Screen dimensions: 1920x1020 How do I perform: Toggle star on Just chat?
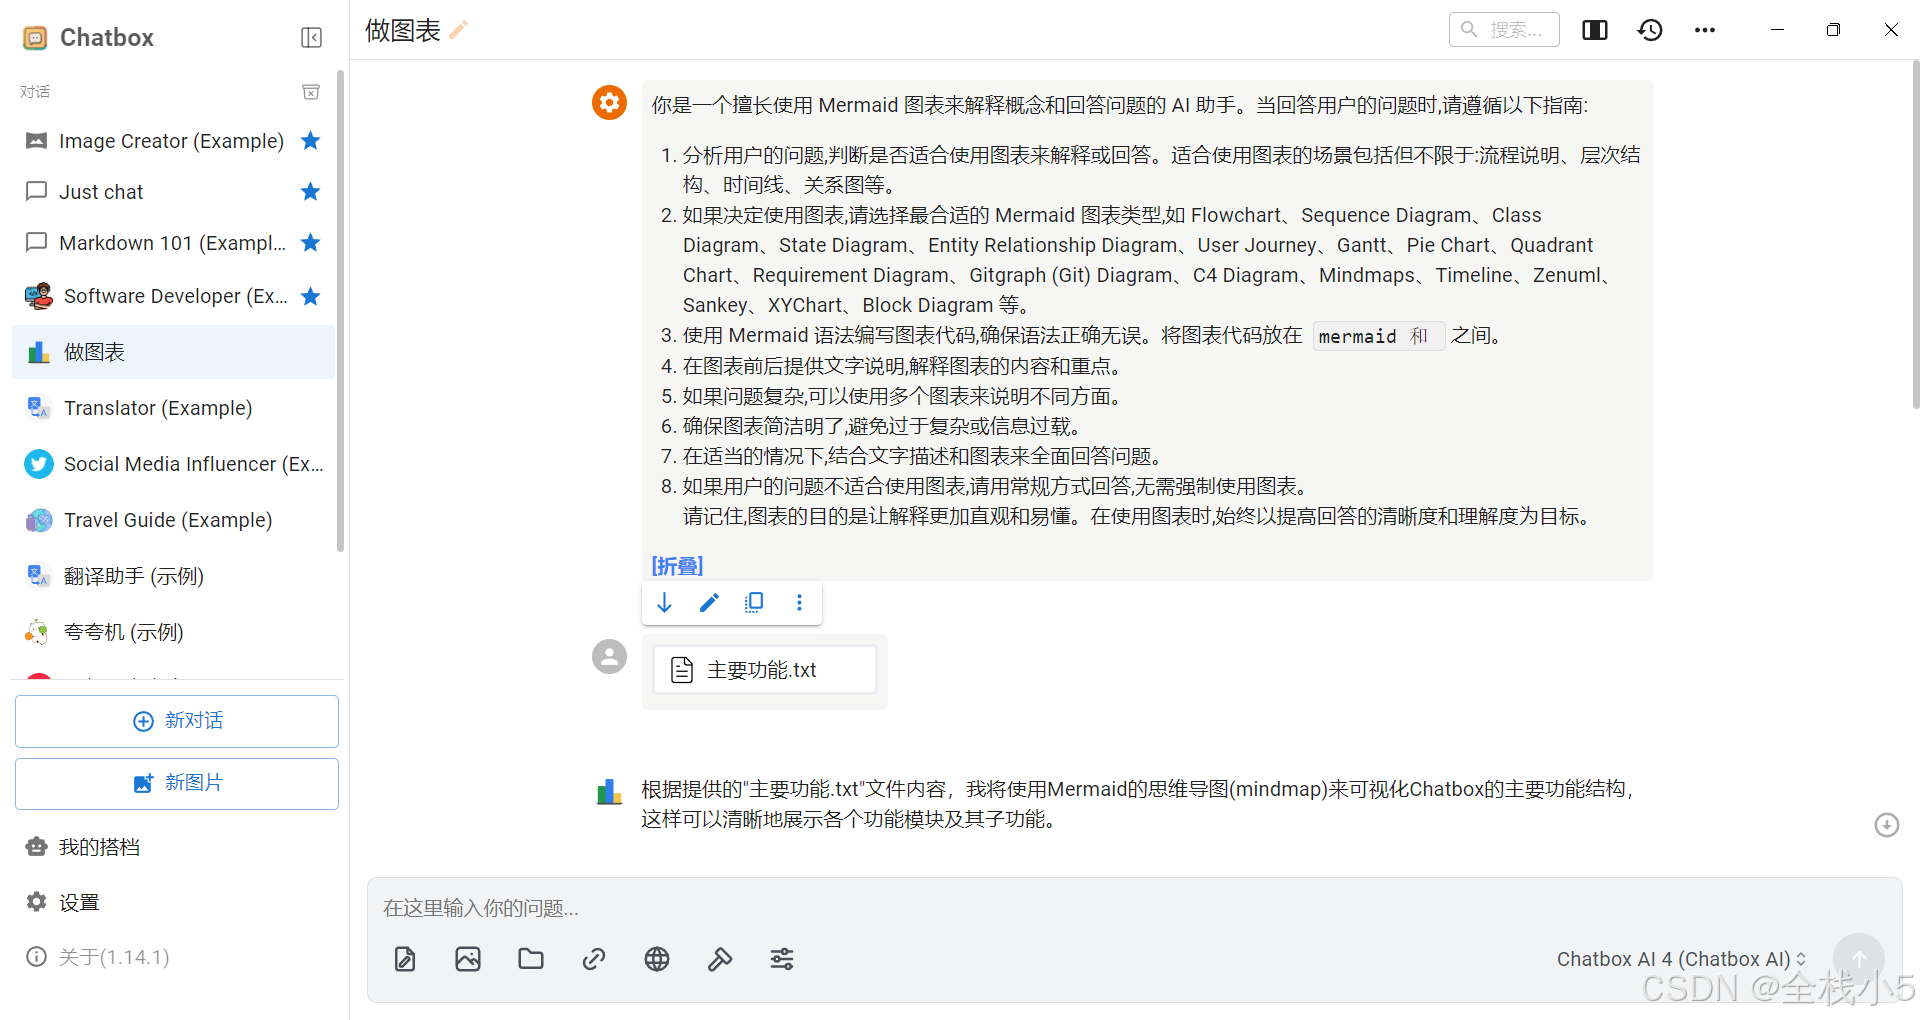pos(311,191)
